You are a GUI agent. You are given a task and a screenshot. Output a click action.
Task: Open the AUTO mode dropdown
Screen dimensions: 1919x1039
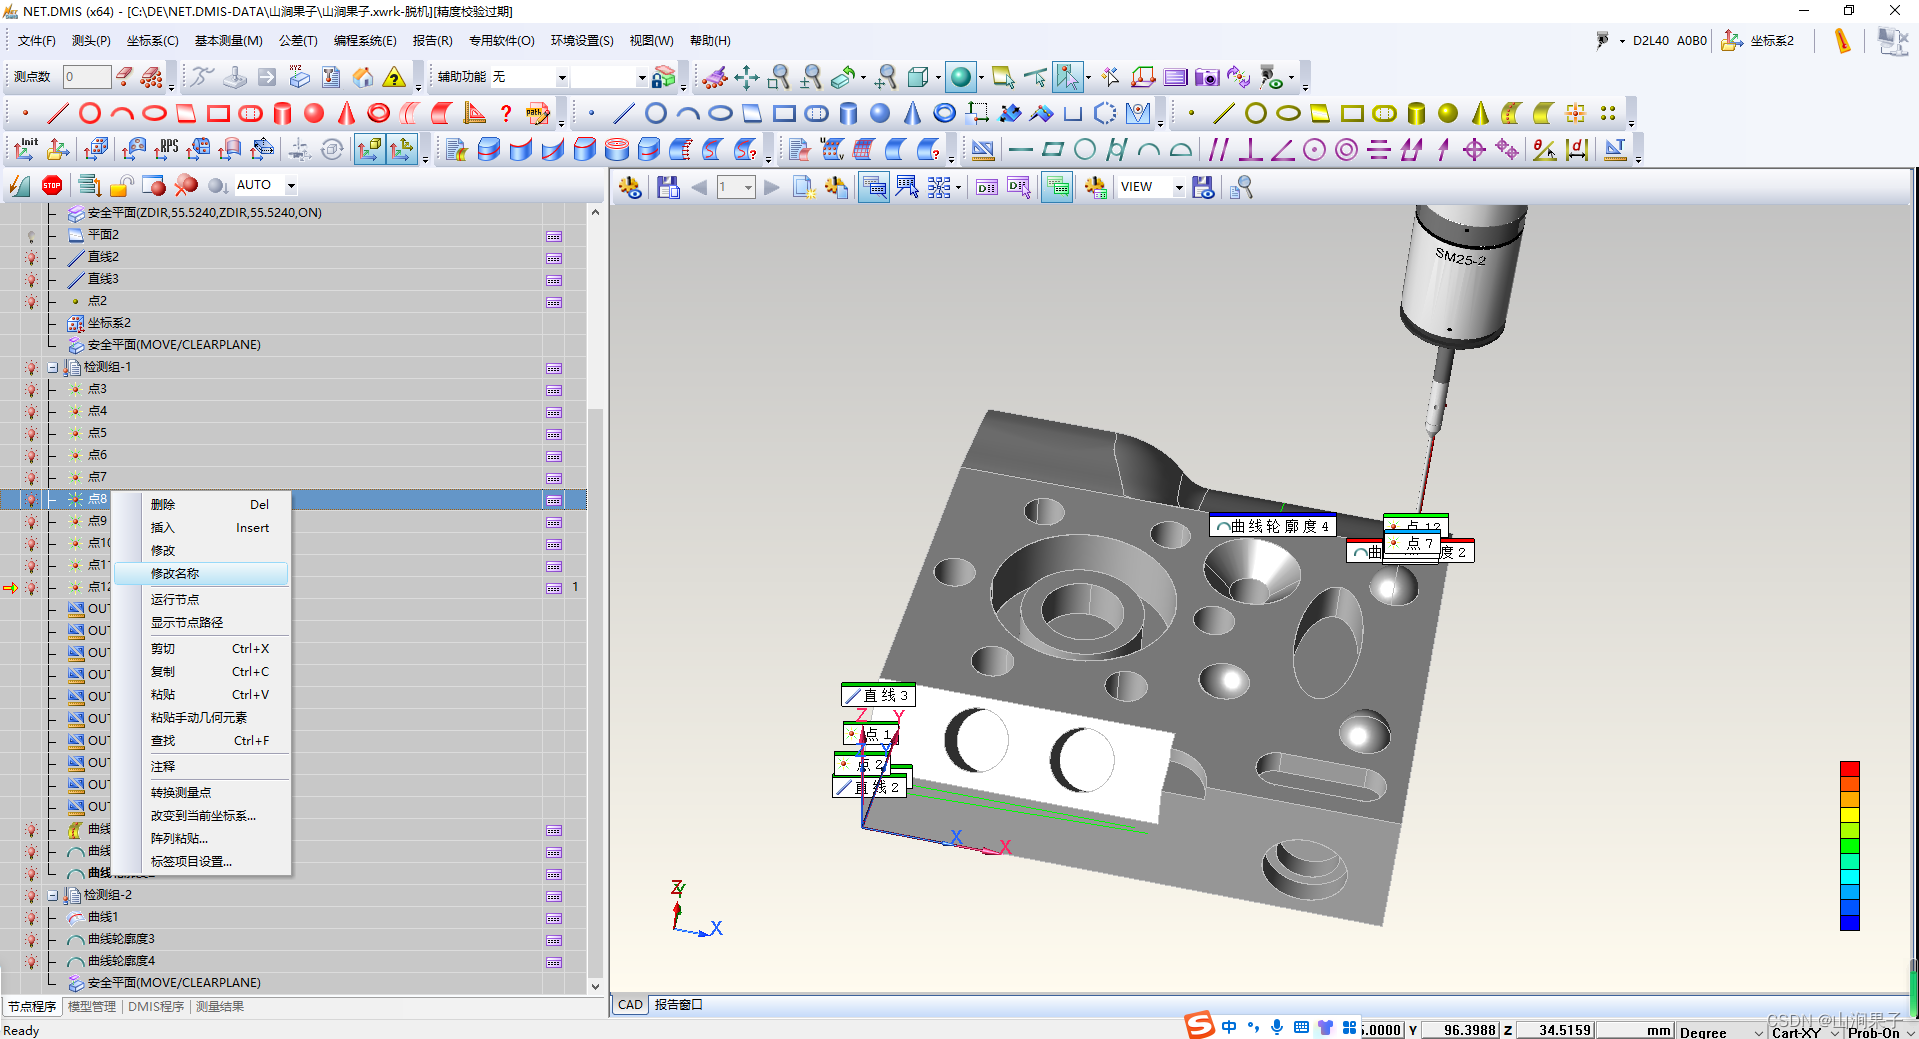(x=291, y=185)
